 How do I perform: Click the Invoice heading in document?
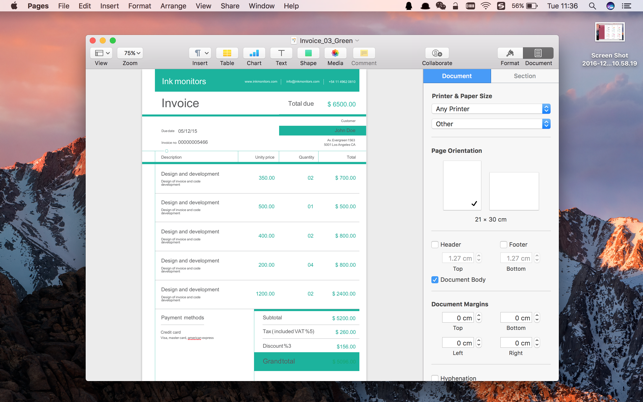tap(180, 103)
